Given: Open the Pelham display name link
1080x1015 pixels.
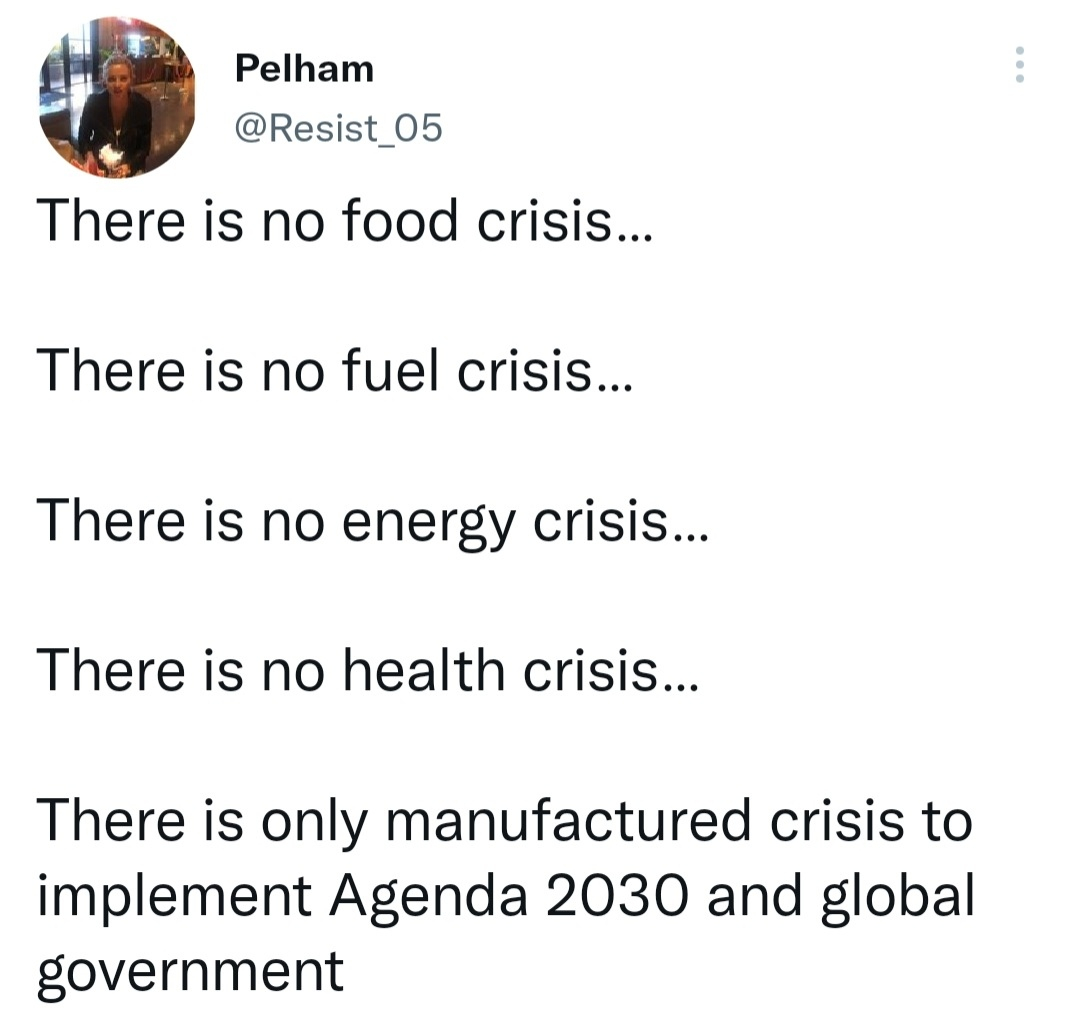Looking at the screenshot, I should click(304, 69).
